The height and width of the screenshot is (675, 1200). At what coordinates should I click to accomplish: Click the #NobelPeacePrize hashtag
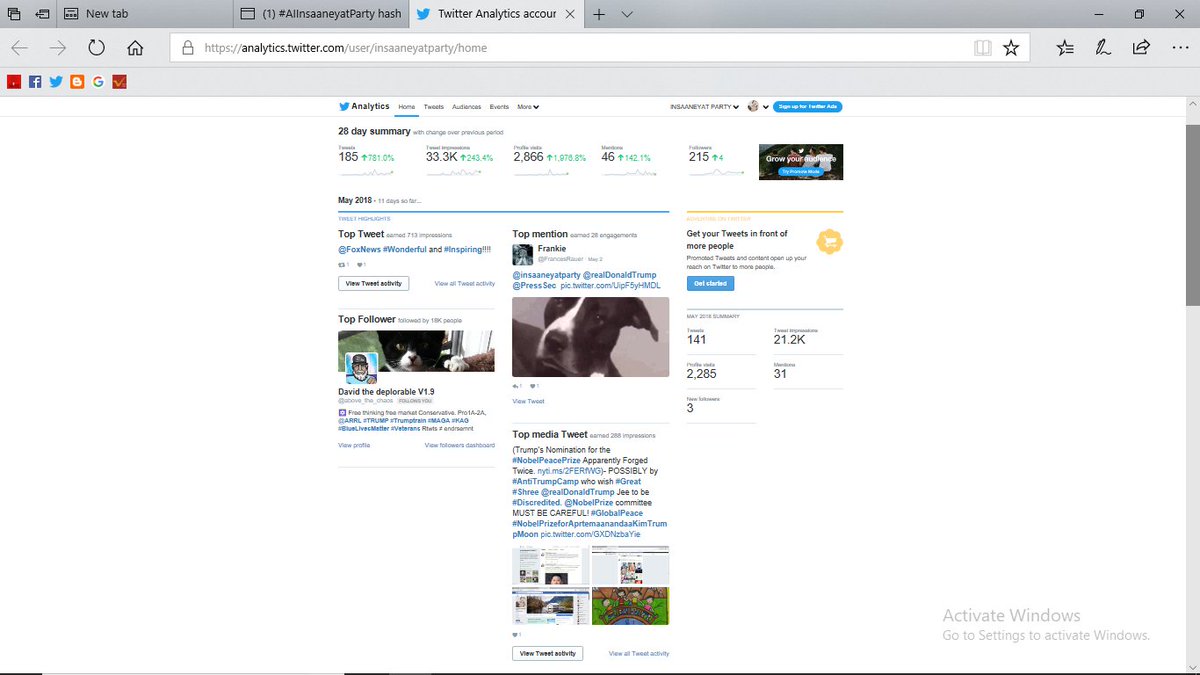tap(547, 461)
